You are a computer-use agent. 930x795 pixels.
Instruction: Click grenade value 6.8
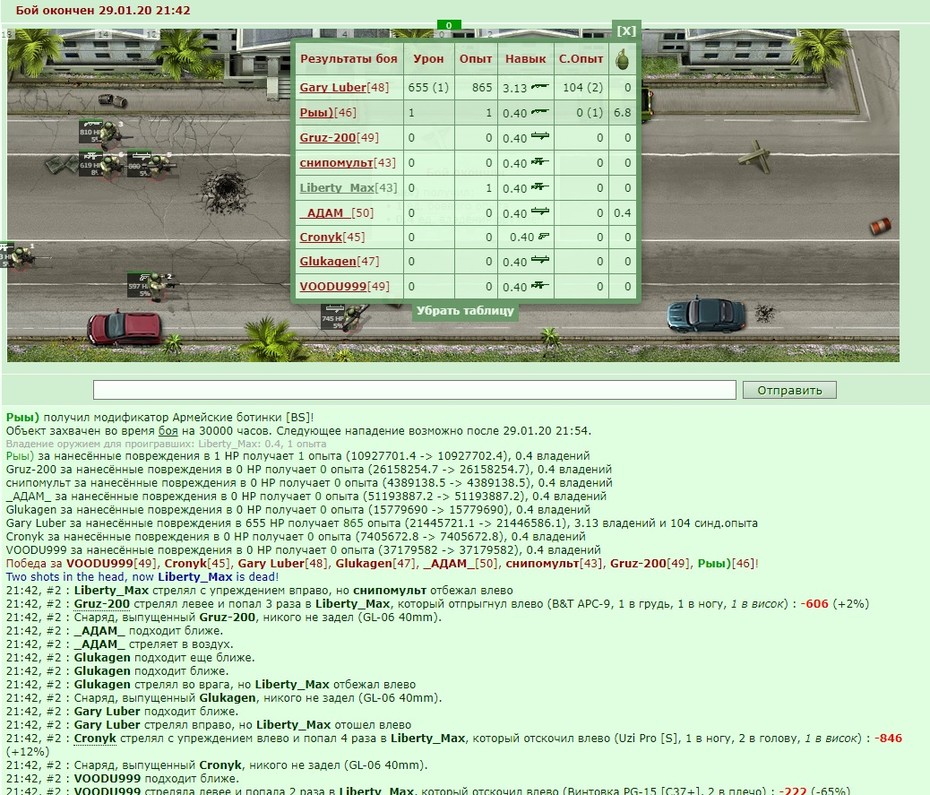(622, 112)
